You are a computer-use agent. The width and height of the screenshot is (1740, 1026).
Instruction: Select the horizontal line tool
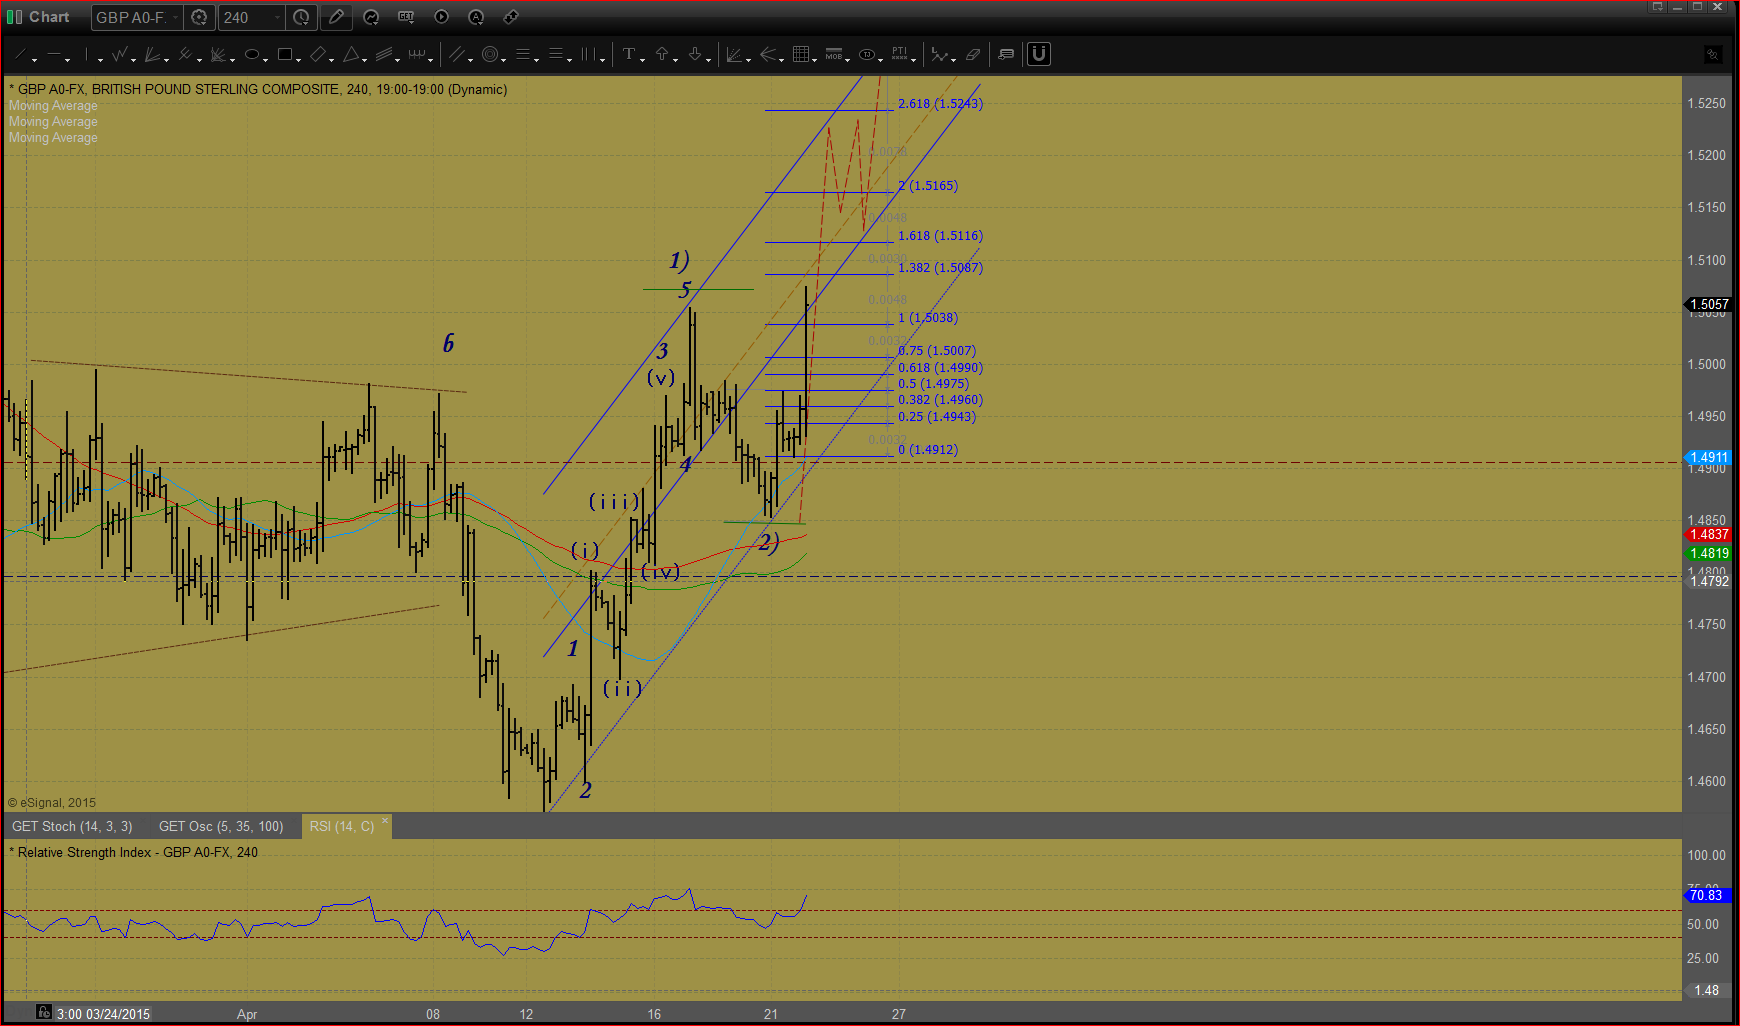(54, 54)
